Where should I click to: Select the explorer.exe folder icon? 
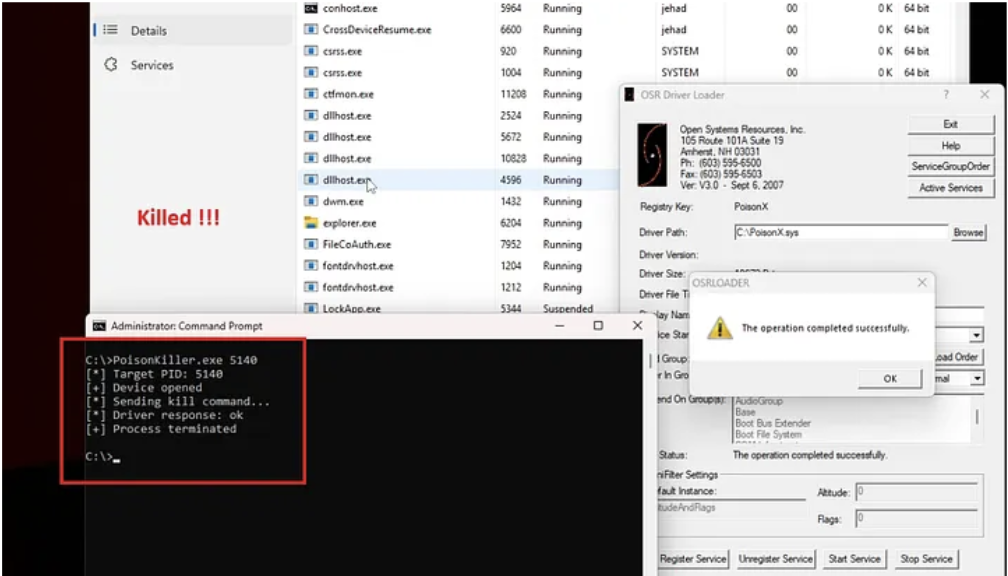point(311,223)
